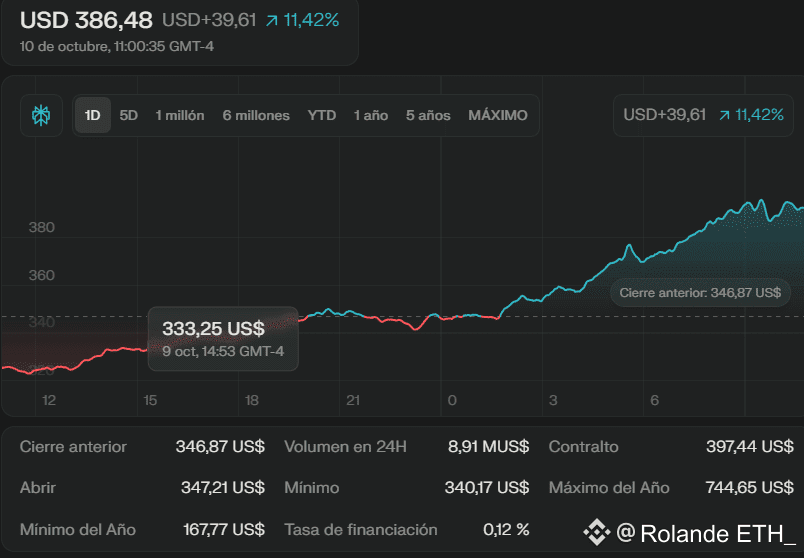Click the USD+39,61 change badge above chart
The height and width of the screenshot is (558, 804).
[665, 115]
